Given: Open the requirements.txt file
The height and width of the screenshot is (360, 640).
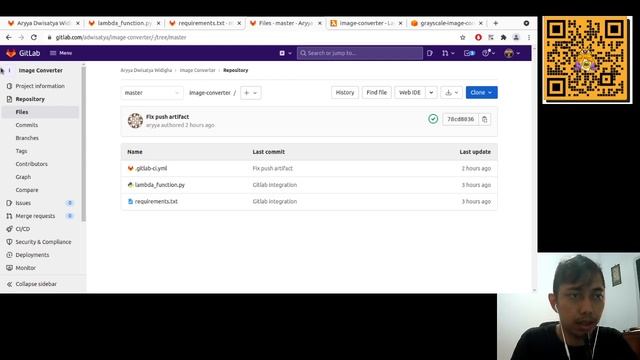Looking at the screenshot, I should [x=156, y=202].
